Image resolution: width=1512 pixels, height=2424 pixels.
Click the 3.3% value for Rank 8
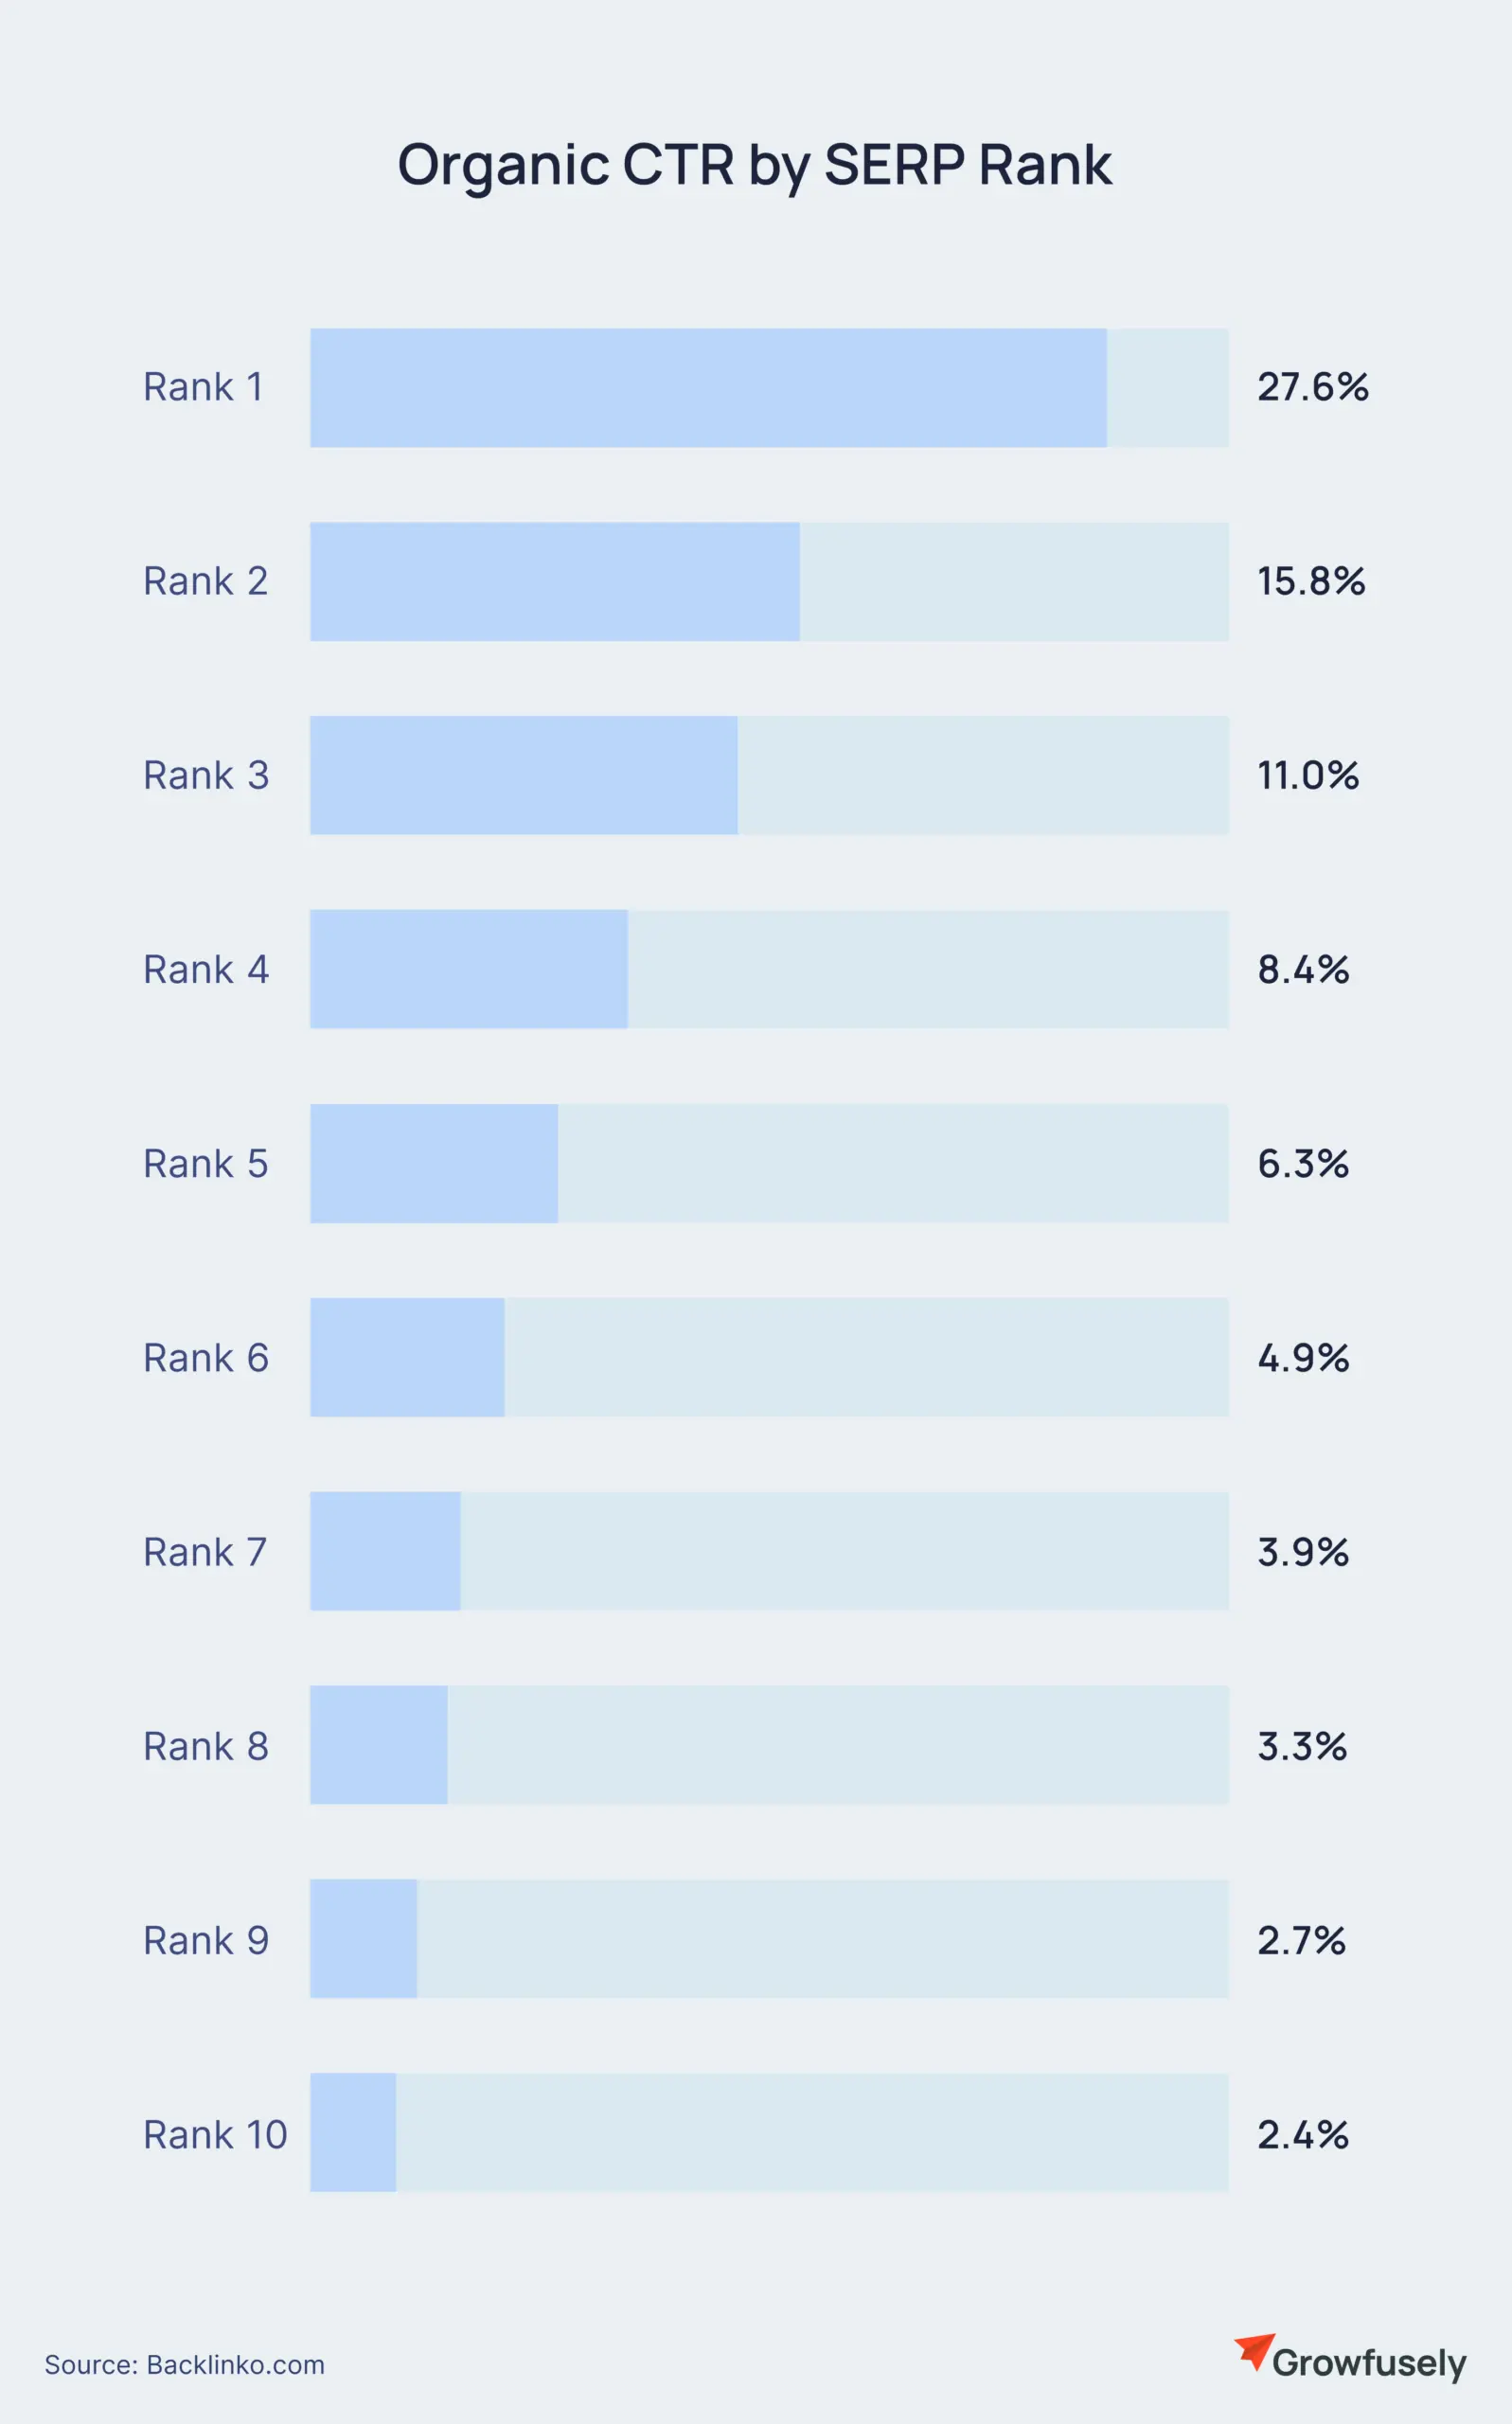click(1302, 1746)
